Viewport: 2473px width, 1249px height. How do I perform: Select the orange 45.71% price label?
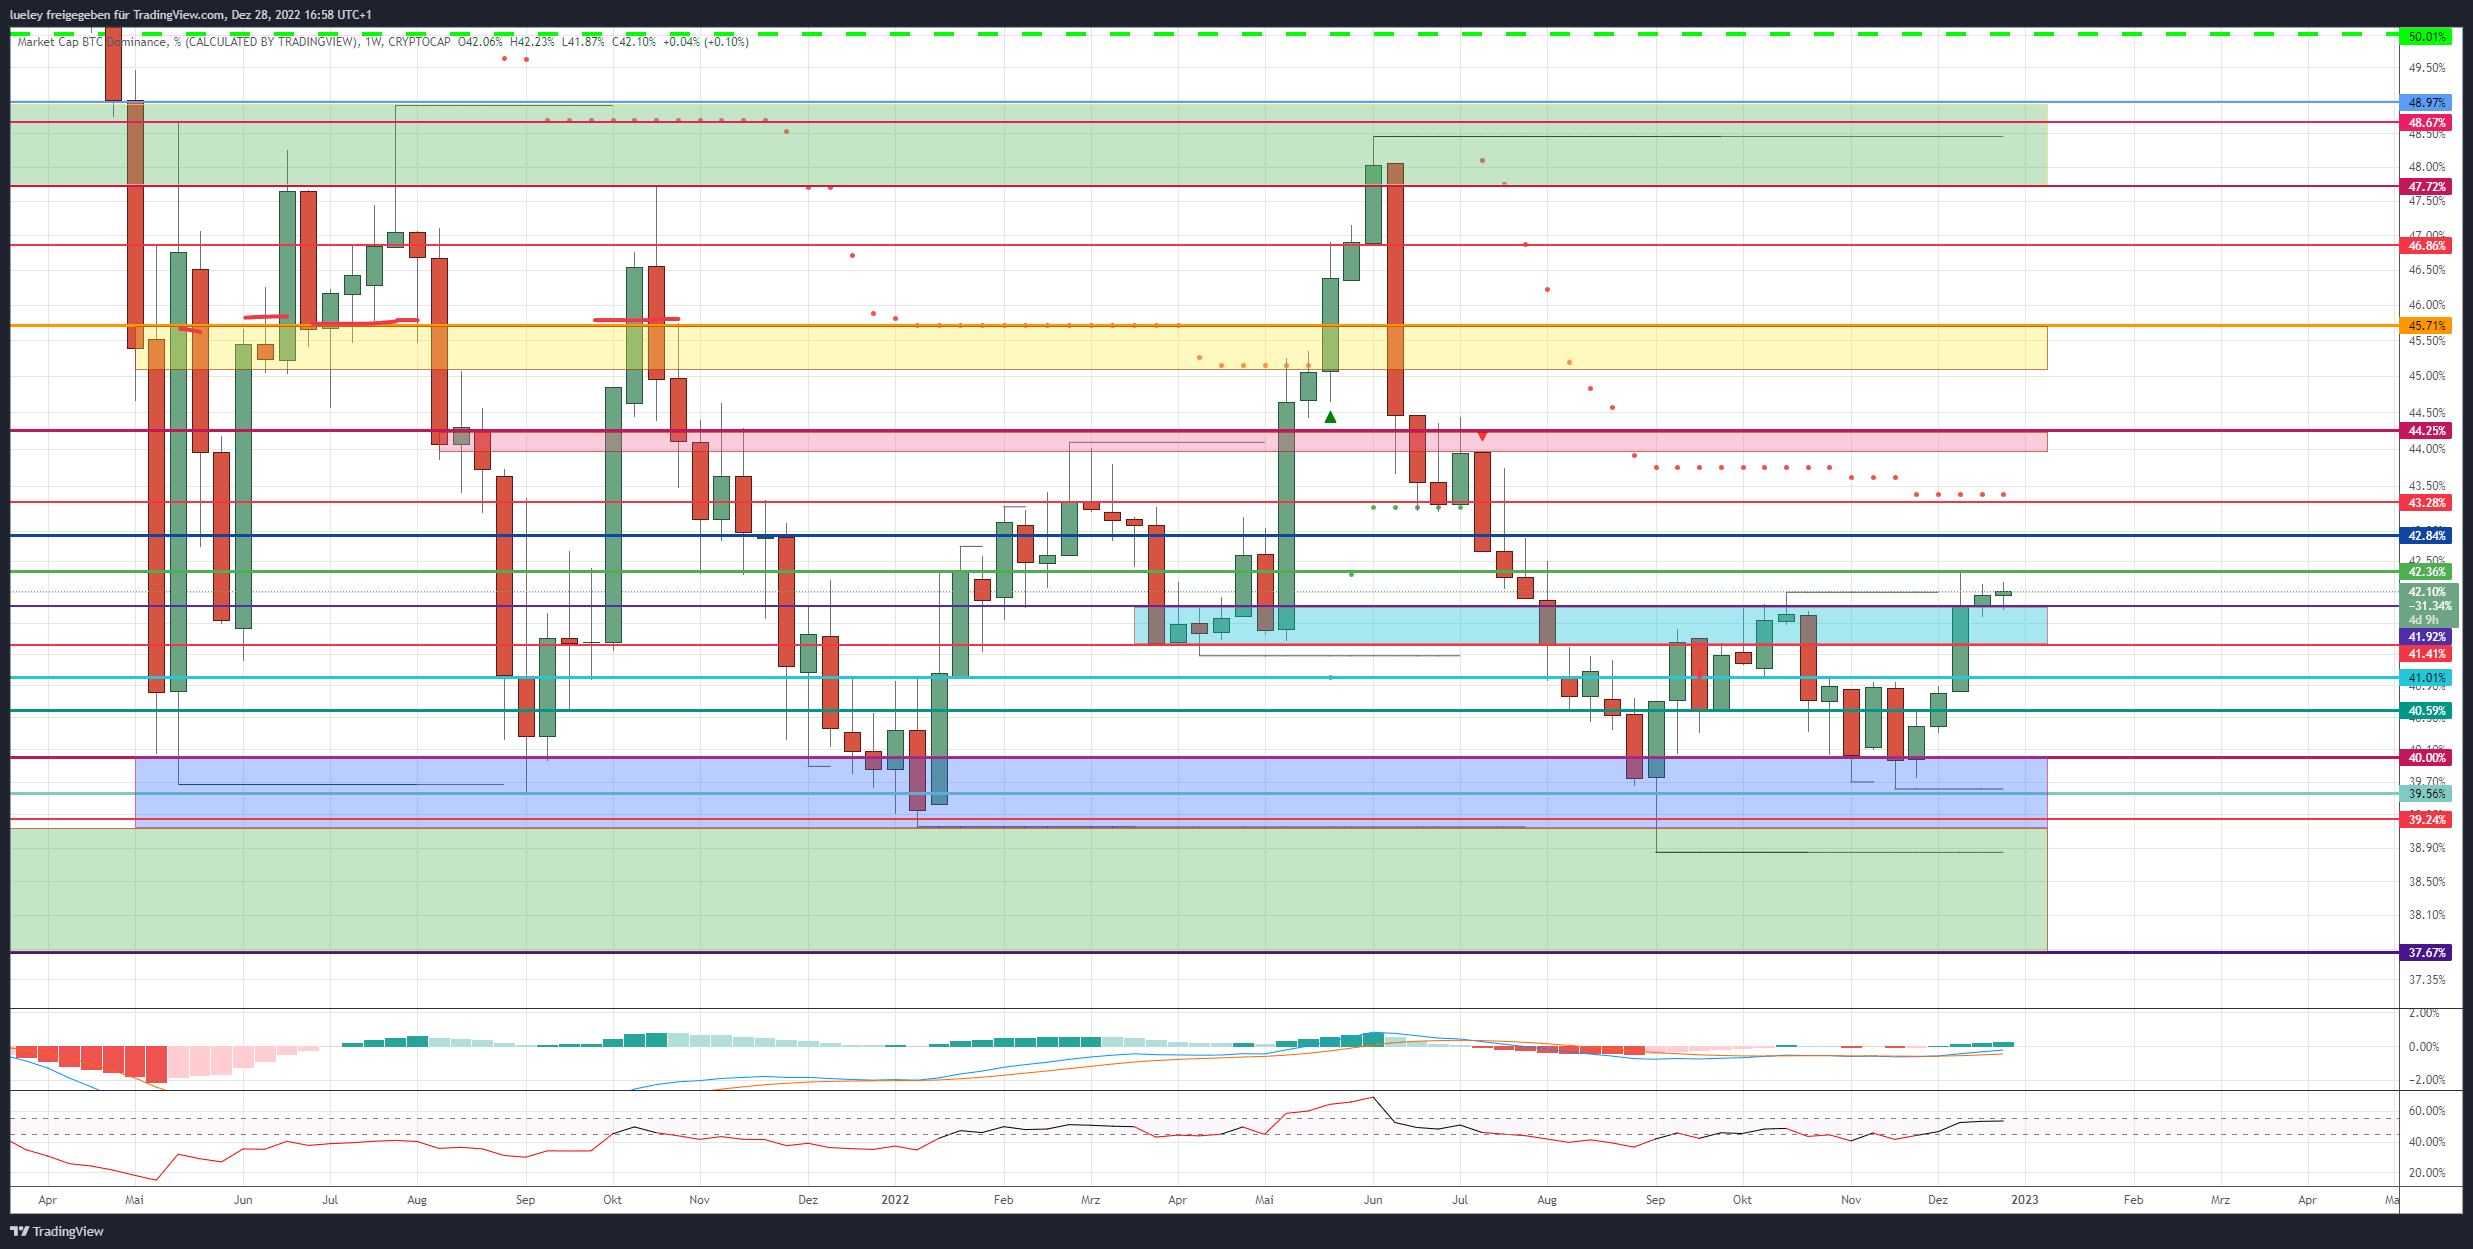point(2426,326)
